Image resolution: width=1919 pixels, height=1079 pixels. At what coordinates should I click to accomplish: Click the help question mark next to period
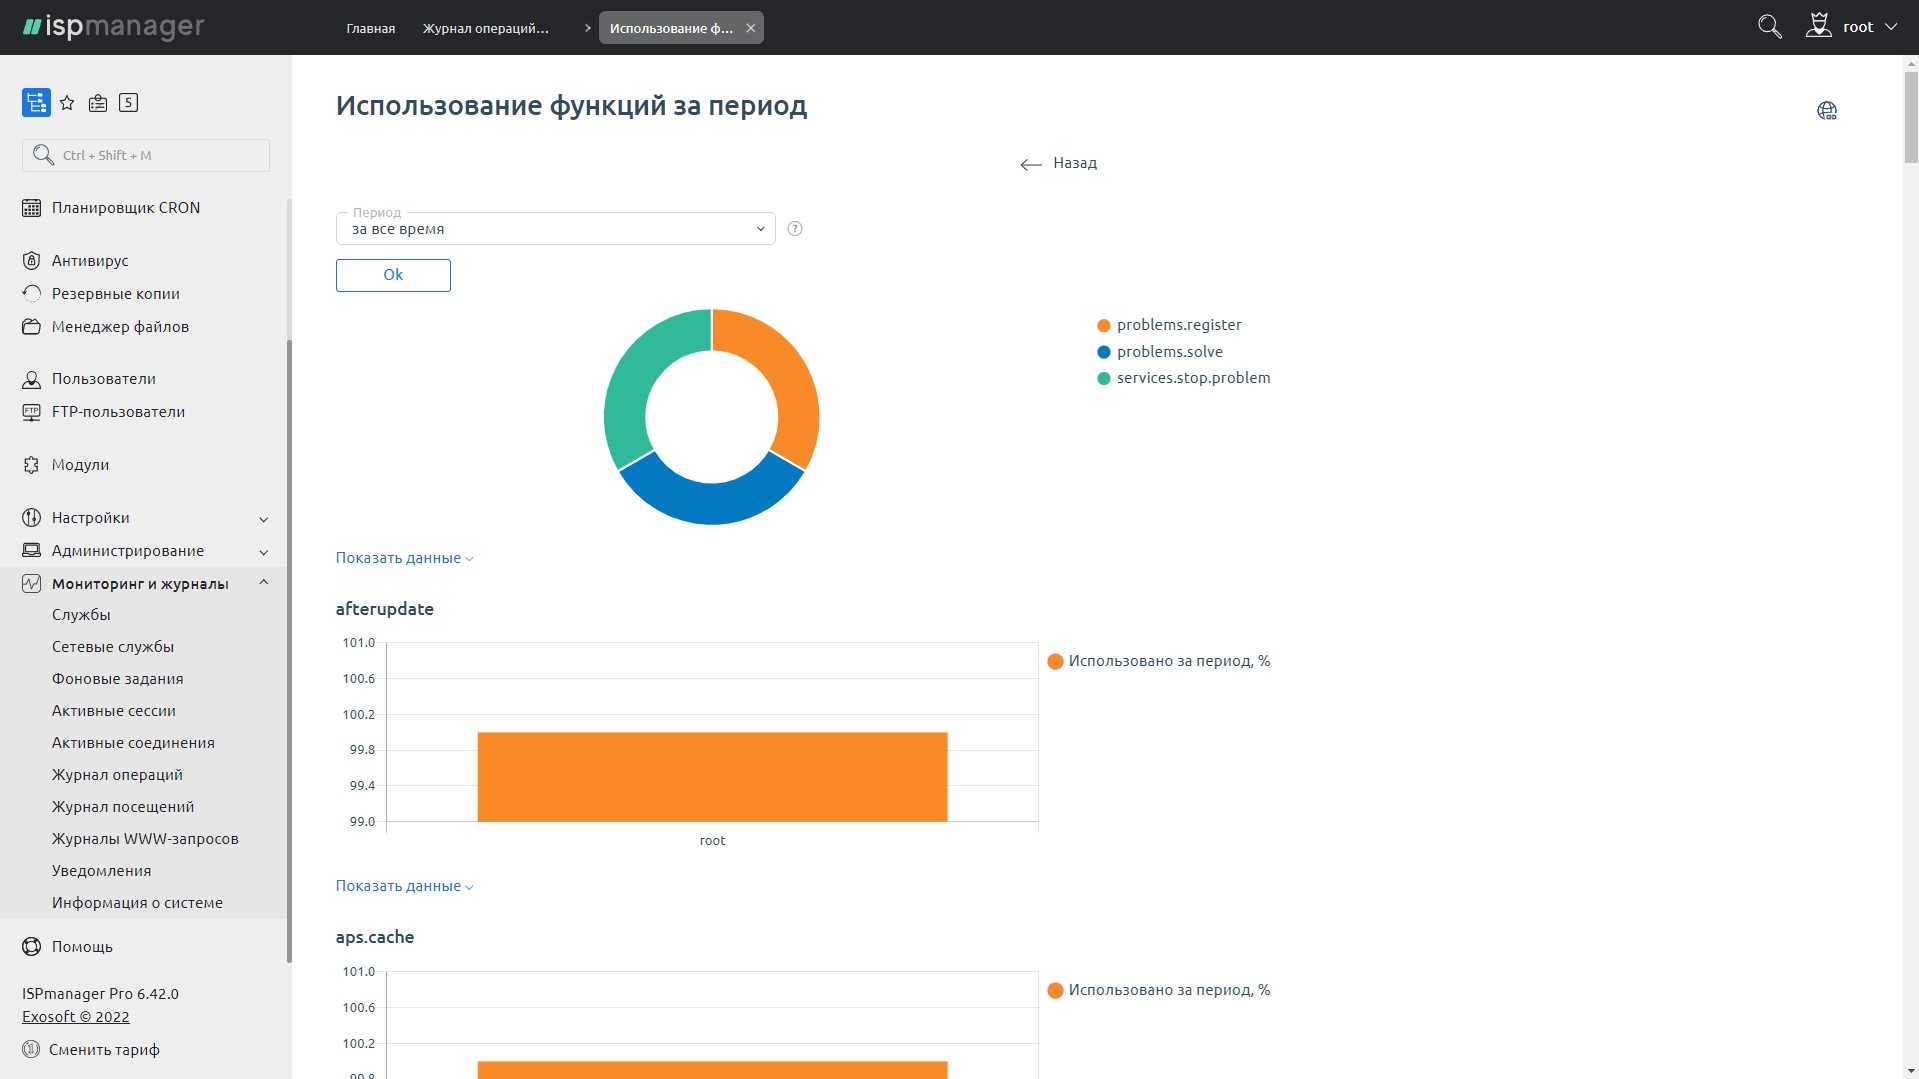tap(795, 229)
